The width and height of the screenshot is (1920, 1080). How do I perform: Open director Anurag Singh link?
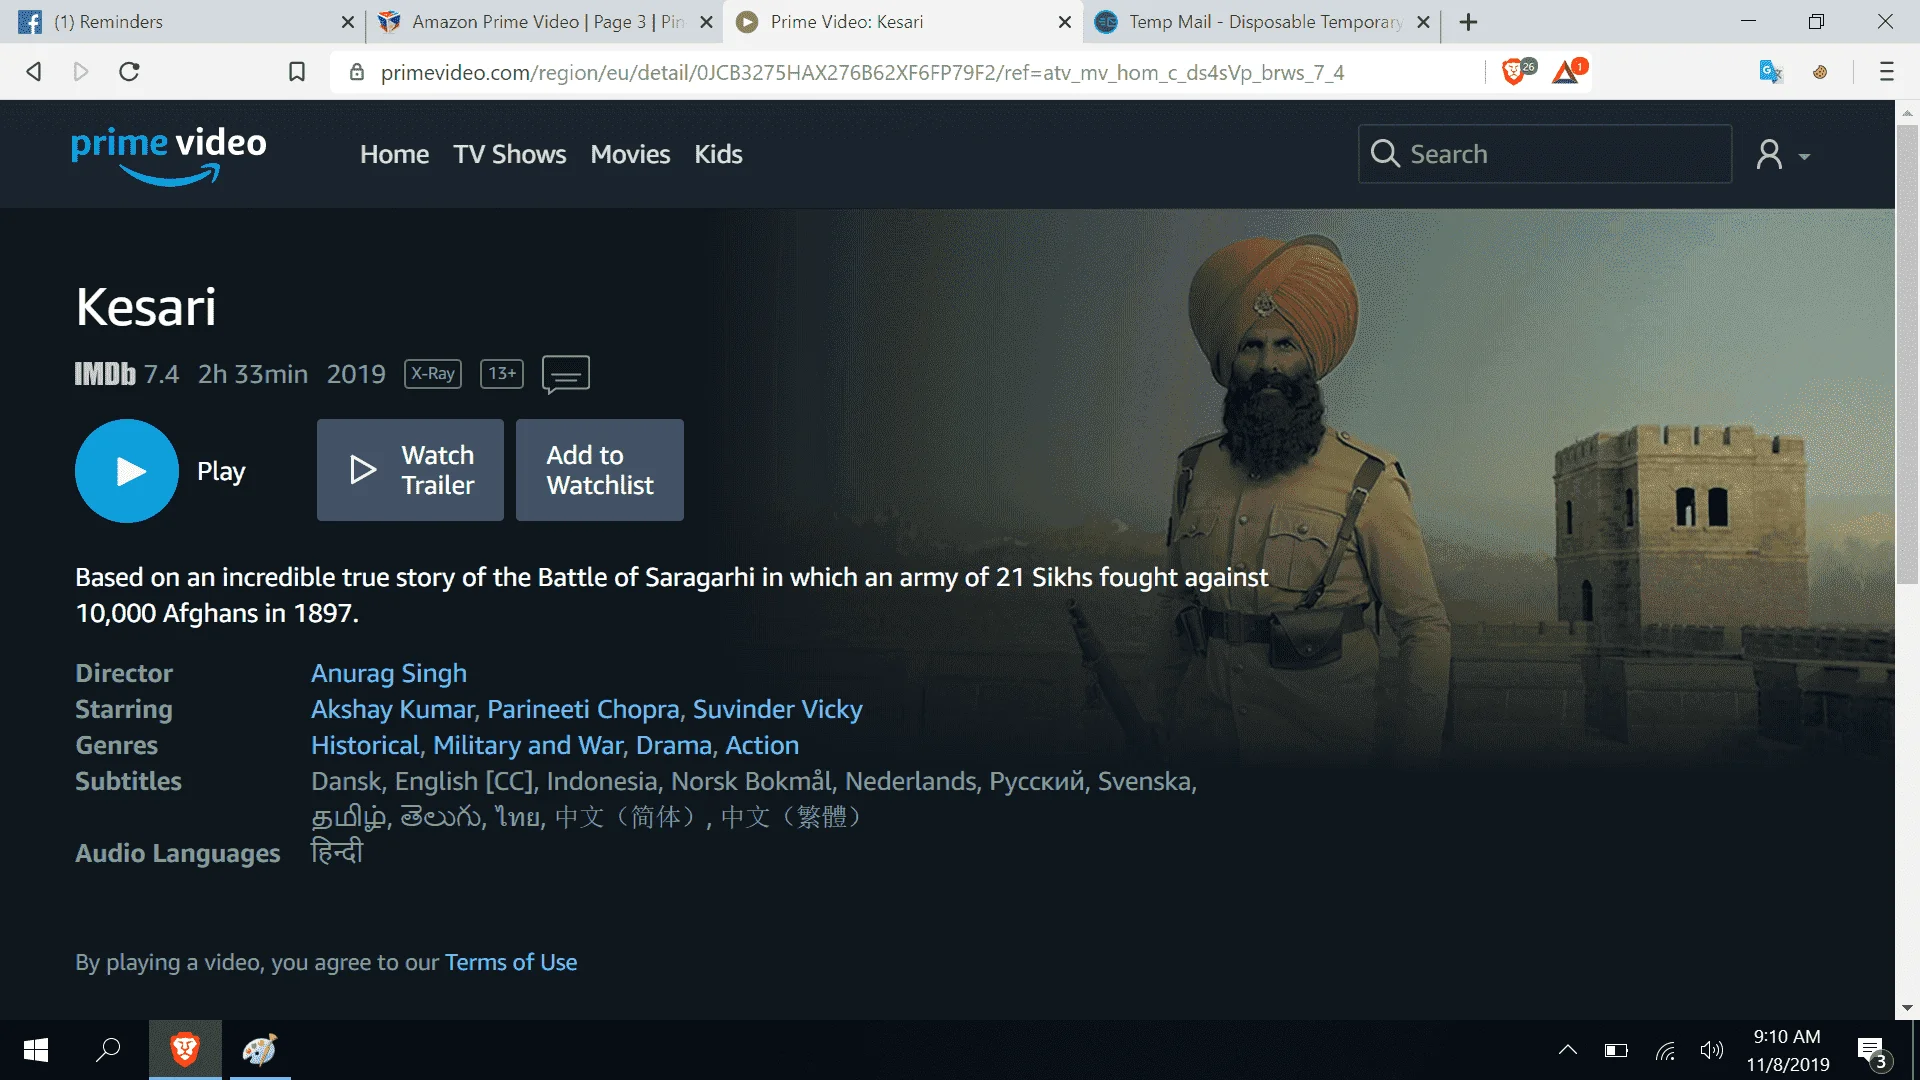pos(389,673)
